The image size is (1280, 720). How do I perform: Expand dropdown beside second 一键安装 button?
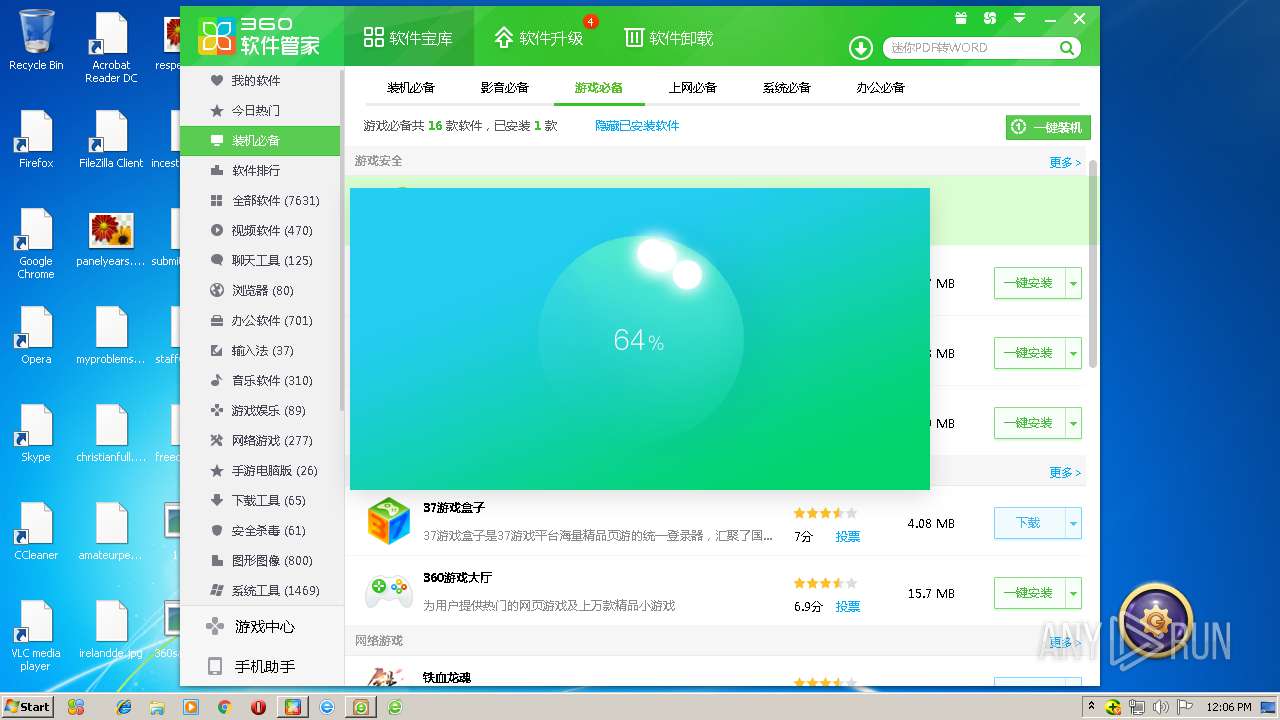pyautogui.click(x=1074, y=353)
